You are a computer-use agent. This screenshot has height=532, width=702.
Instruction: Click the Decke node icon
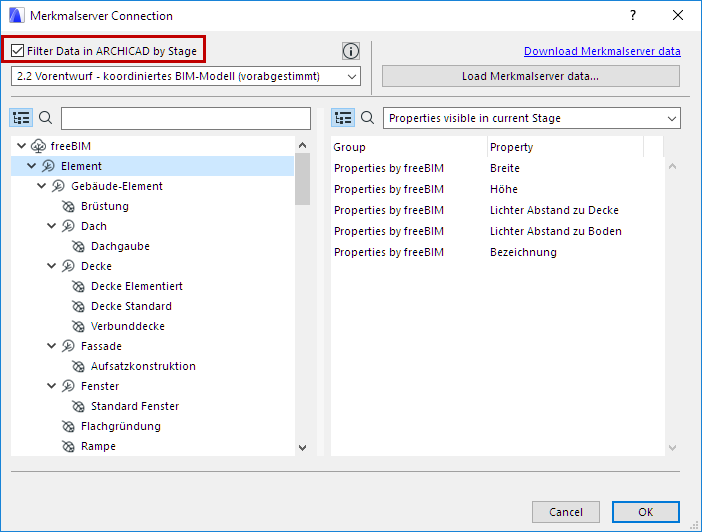[x=68, y=266]
